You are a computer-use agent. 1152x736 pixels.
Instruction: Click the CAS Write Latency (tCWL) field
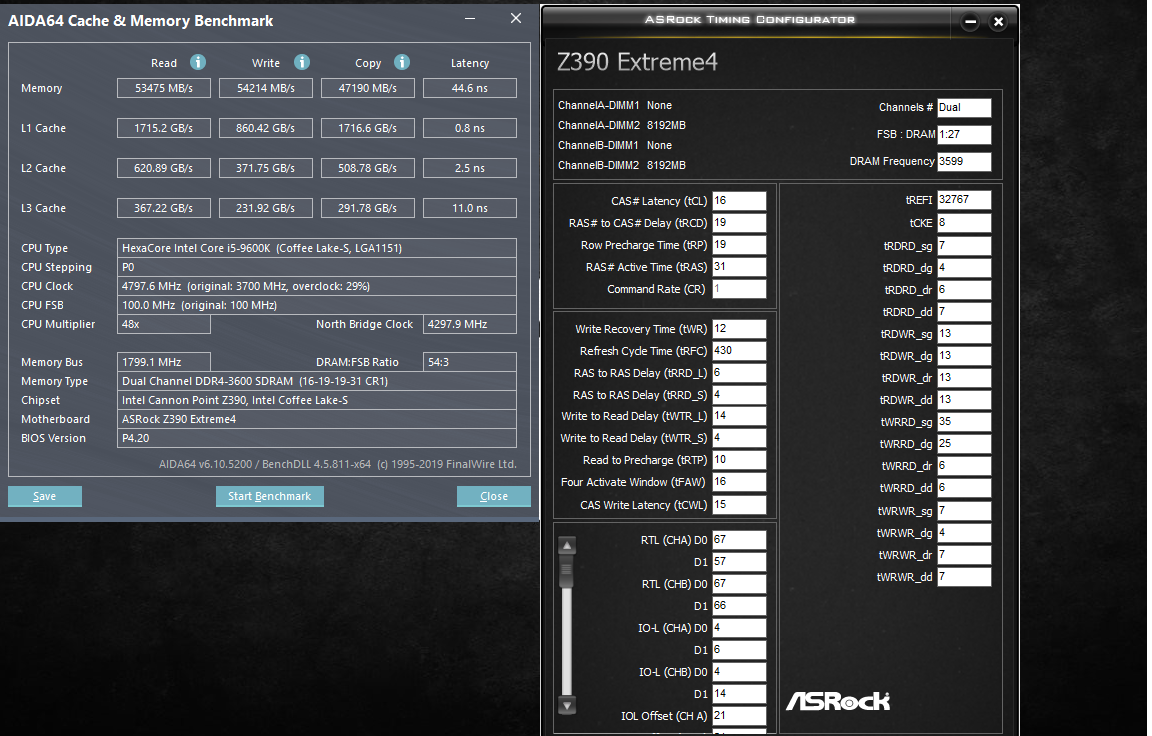point(739,505)
